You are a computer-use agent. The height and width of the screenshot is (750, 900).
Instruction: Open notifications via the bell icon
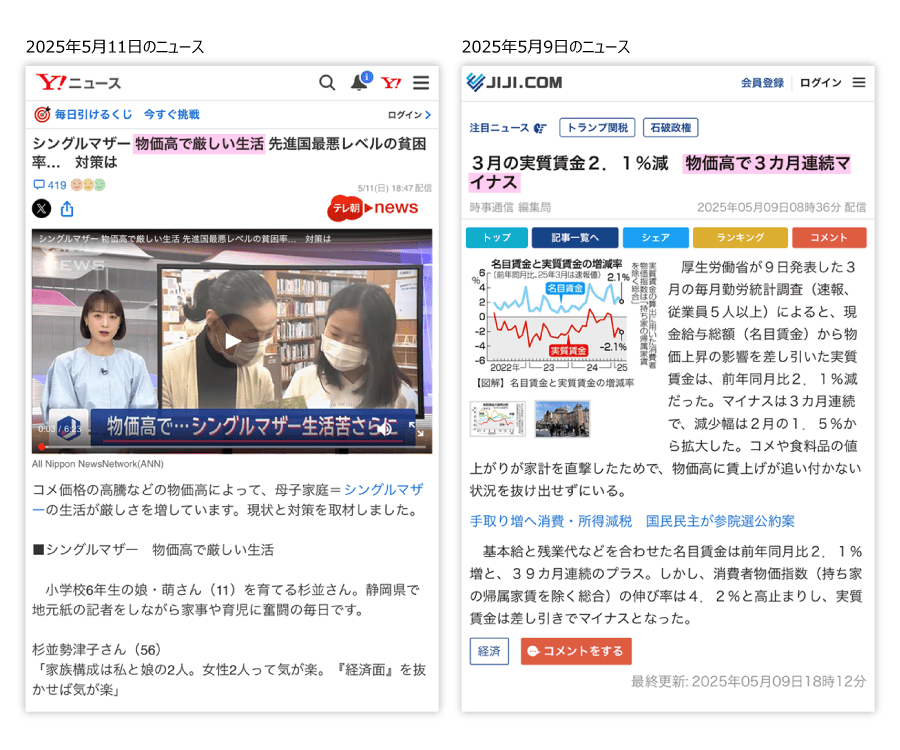(359, 83)
